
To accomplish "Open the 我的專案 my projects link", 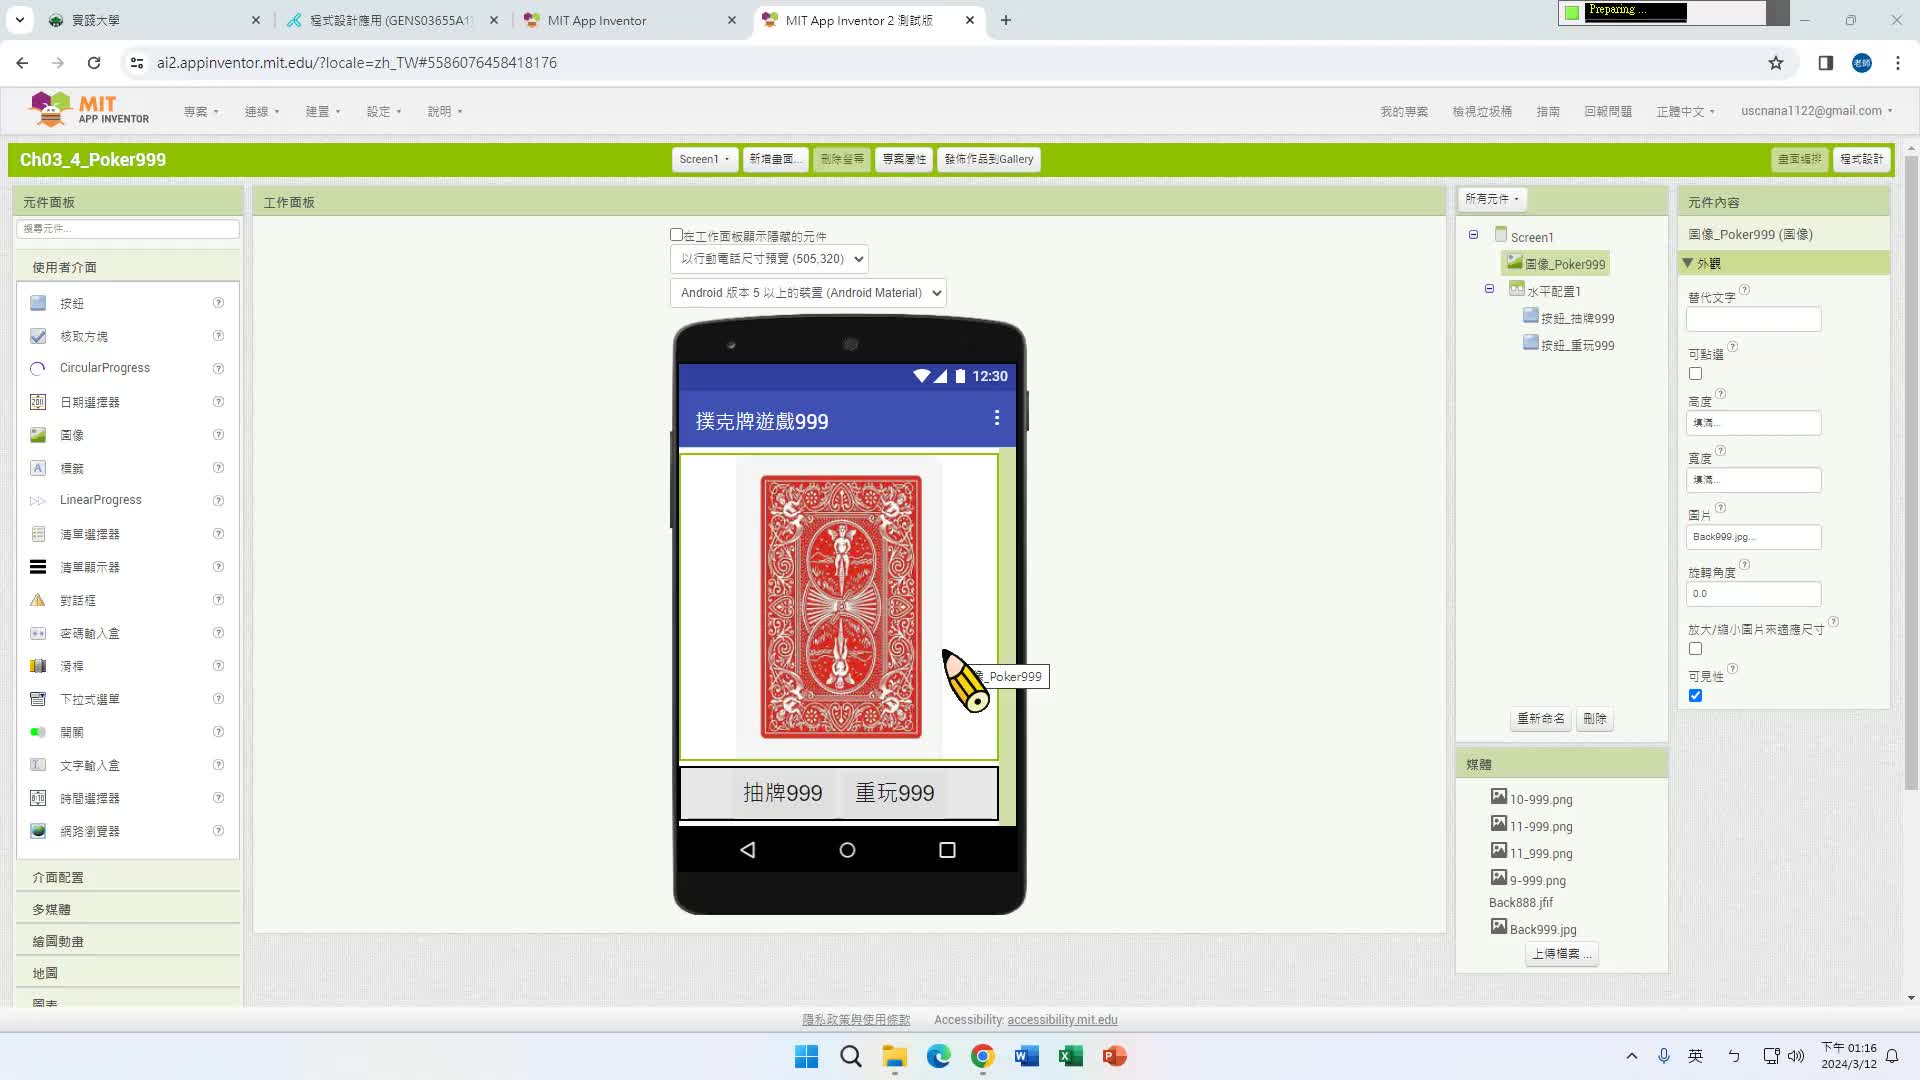I will pyautogui.click(x=1404, y=112).
